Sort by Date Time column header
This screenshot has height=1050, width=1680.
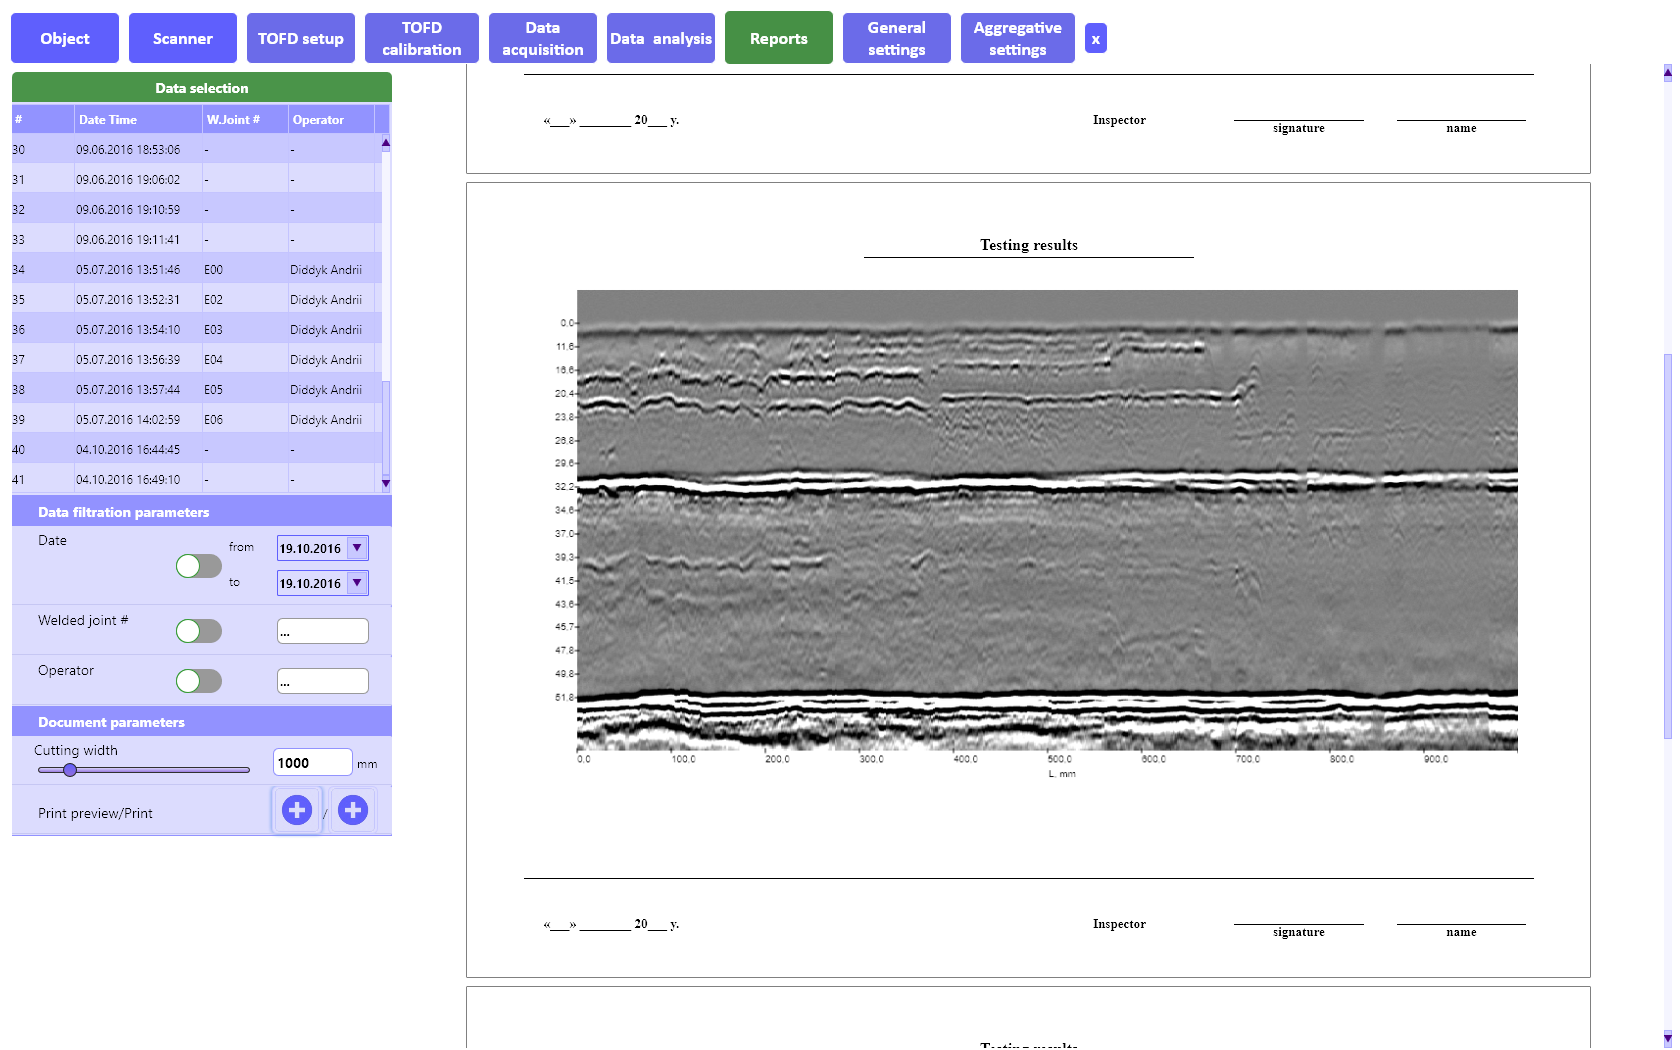(x=138, y=120)
